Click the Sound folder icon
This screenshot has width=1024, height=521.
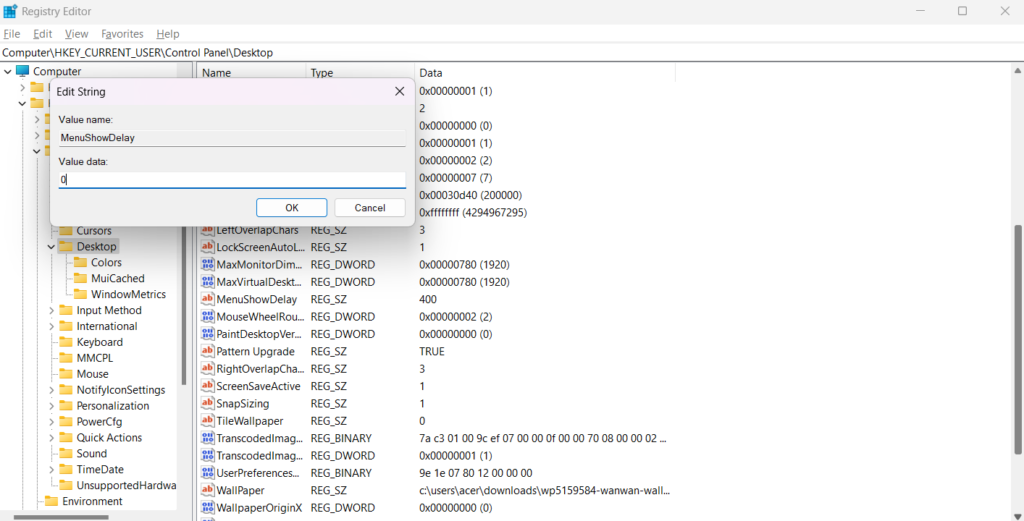(65, 454)
